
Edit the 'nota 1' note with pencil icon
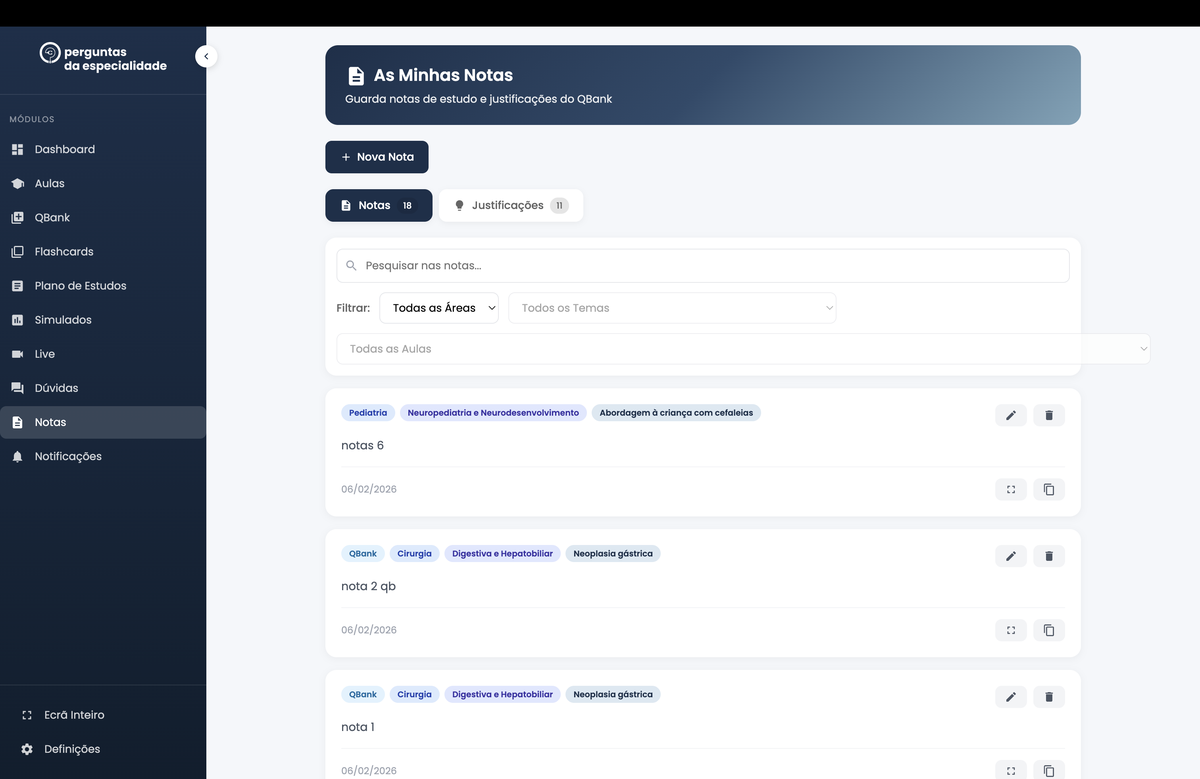pos(1010,696)
